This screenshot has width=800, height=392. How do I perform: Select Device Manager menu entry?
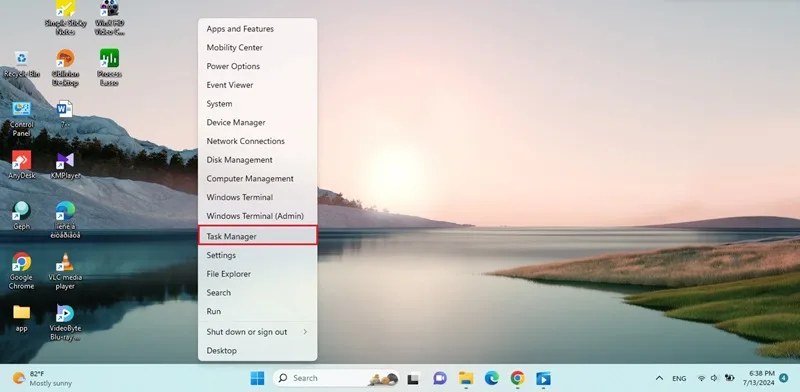[258, 122]
